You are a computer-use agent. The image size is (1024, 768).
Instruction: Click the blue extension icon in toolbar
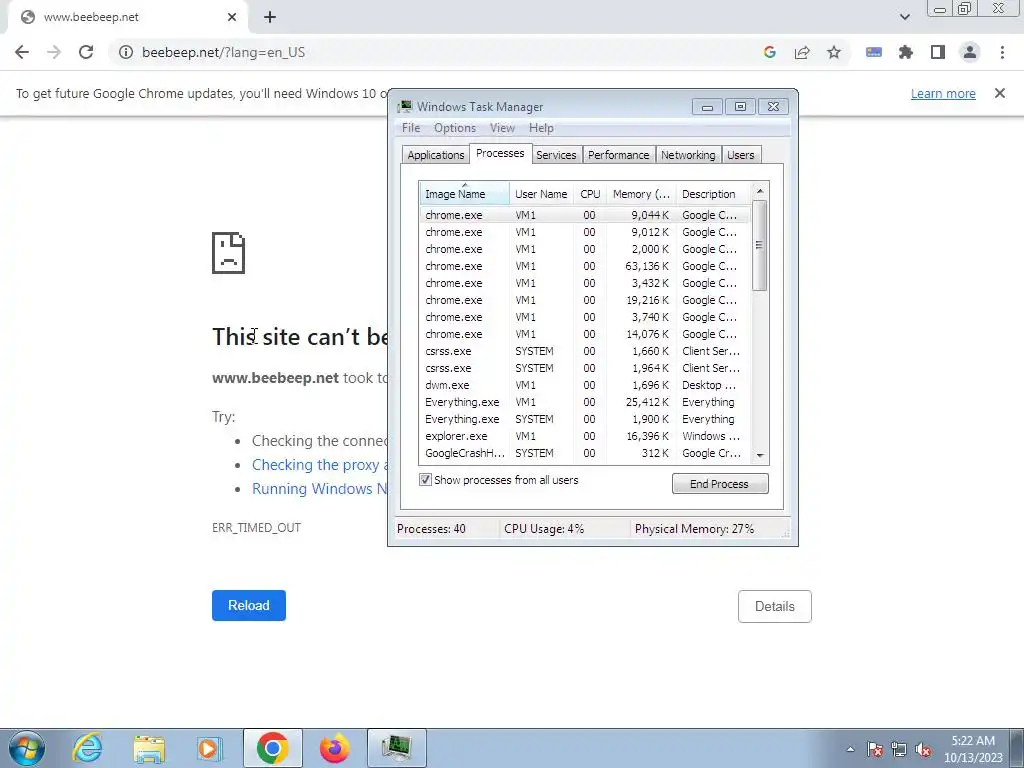[x=874, y=52]
